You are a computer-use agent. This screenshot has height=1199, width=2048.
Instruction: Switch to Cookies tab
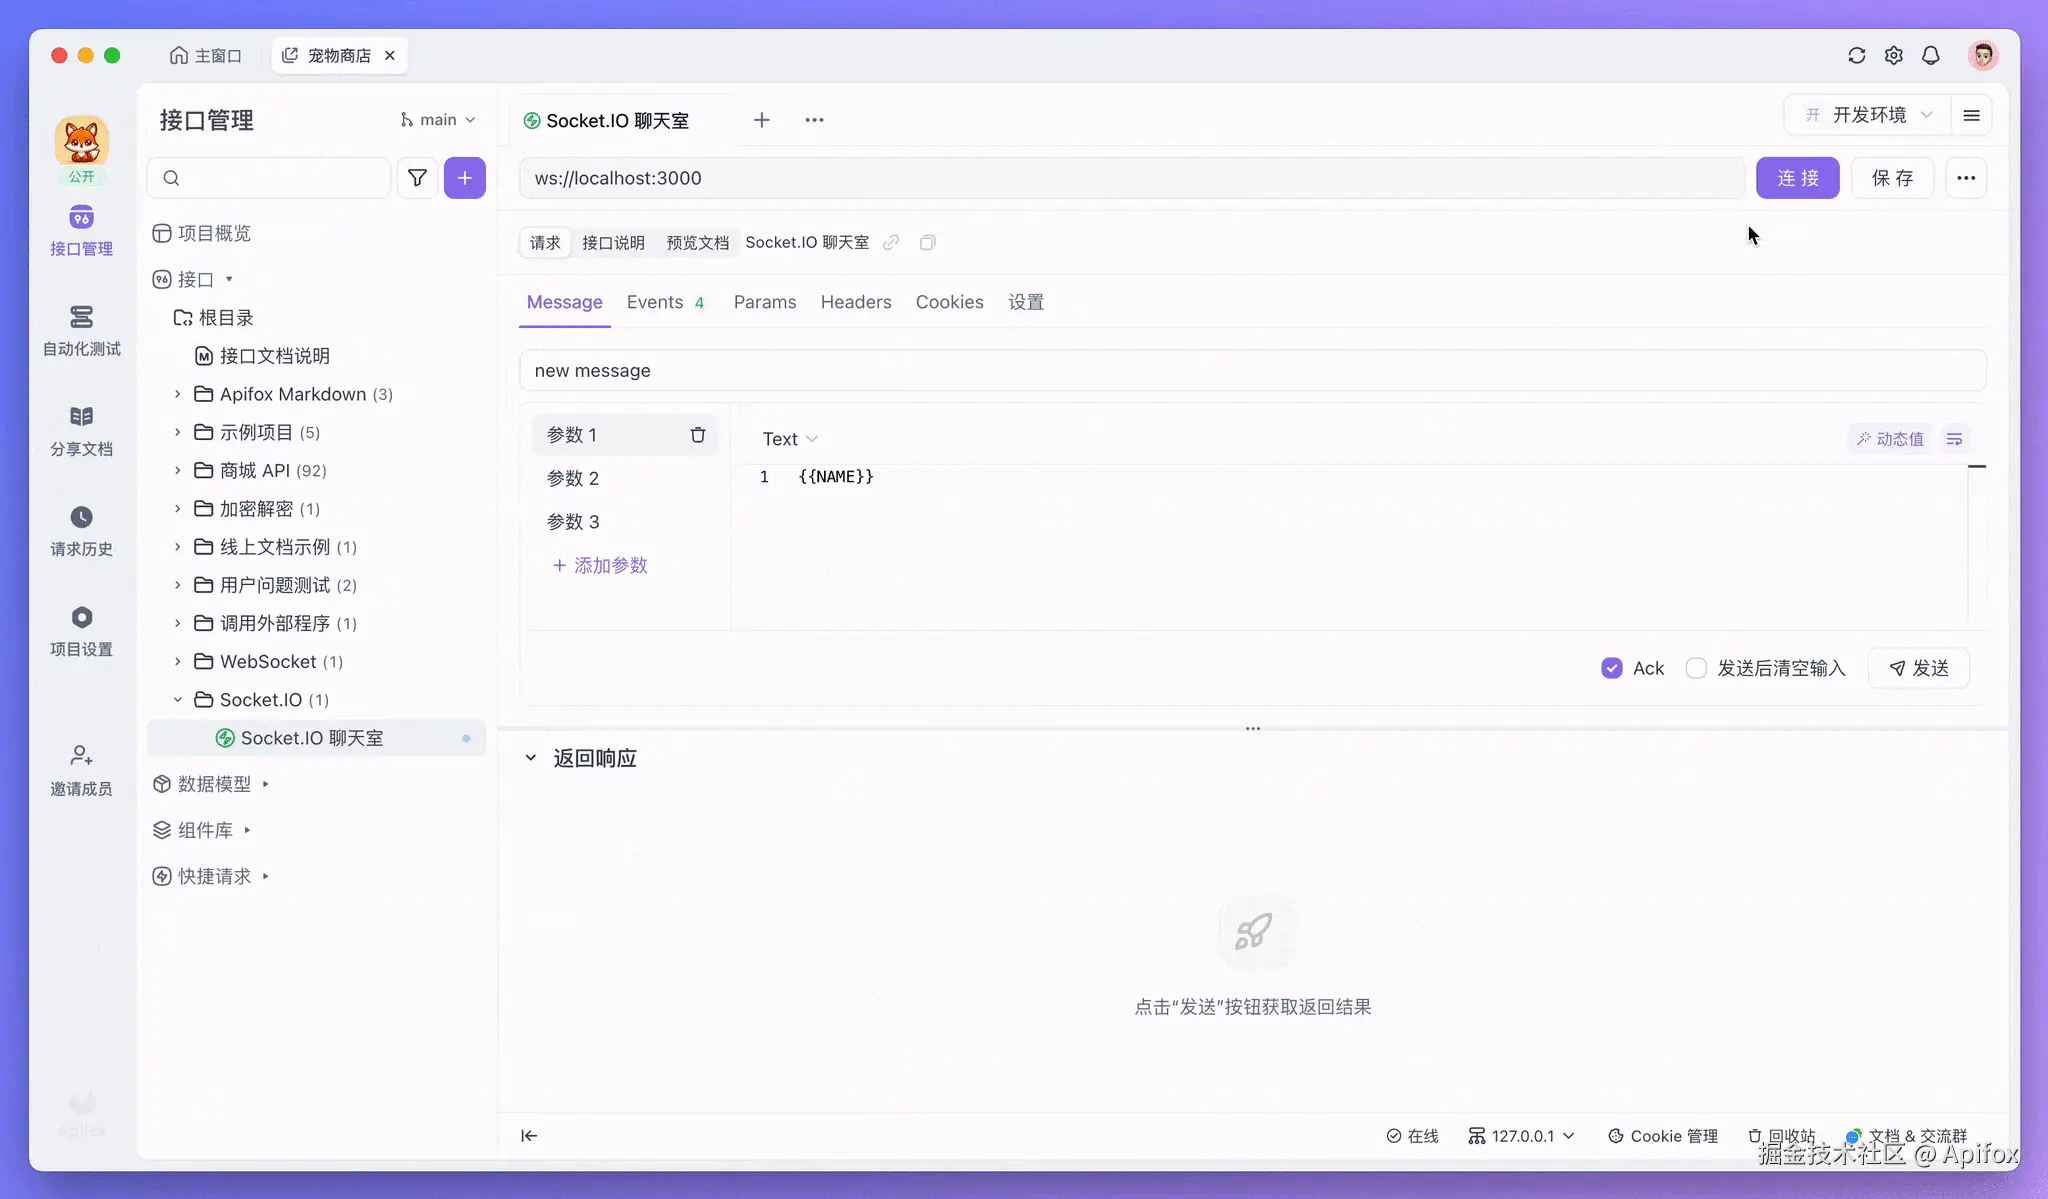click(x=949, y=302)
